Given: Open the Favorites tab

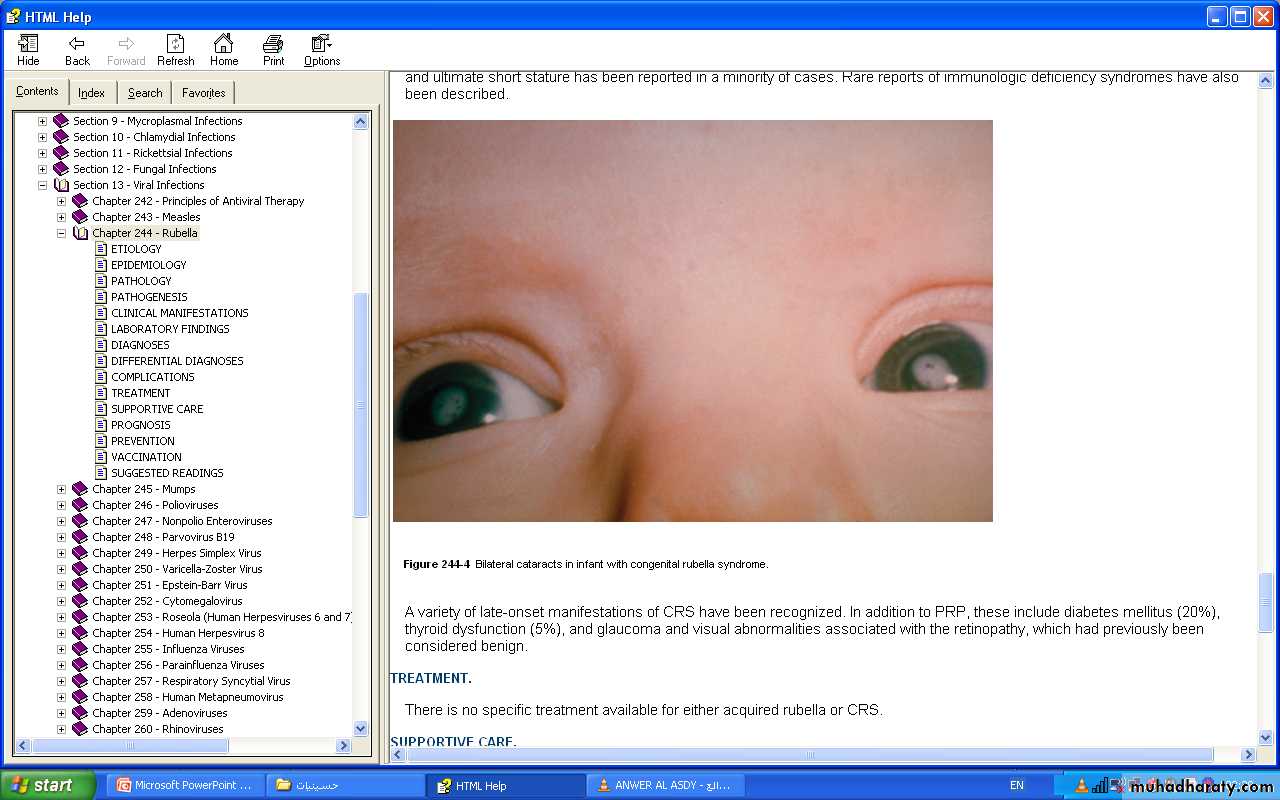Looking at the screenshot, I should pos(203,93).
